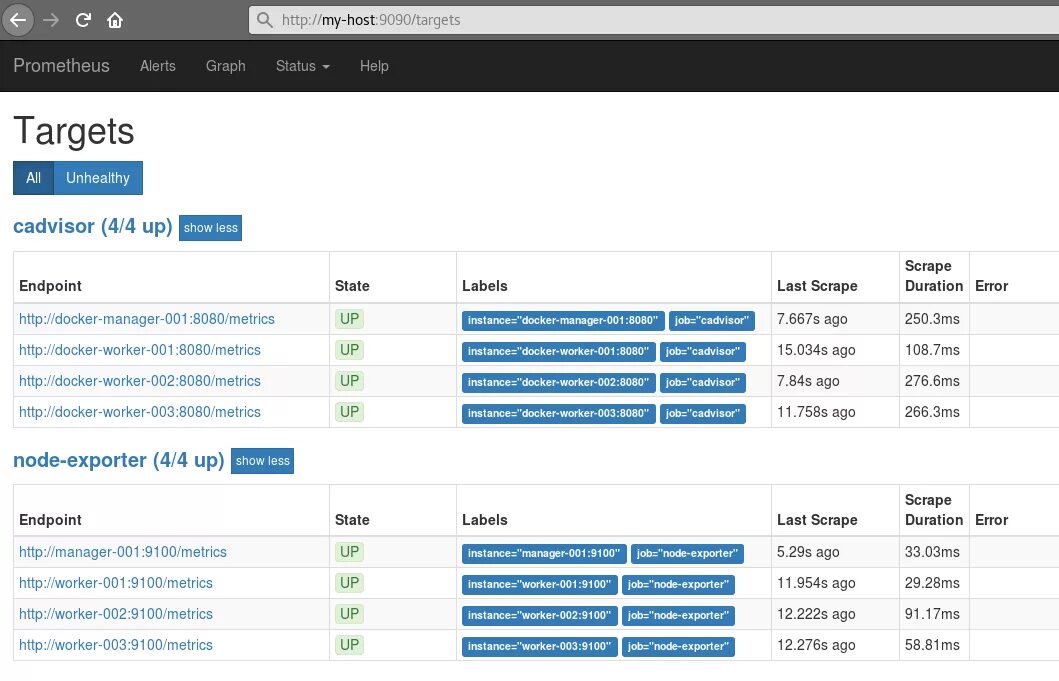Screen dimensions: 1059x681
Task: Open docker-worker-002:8080/metrics endpoint link
Action: pos(140,381)
